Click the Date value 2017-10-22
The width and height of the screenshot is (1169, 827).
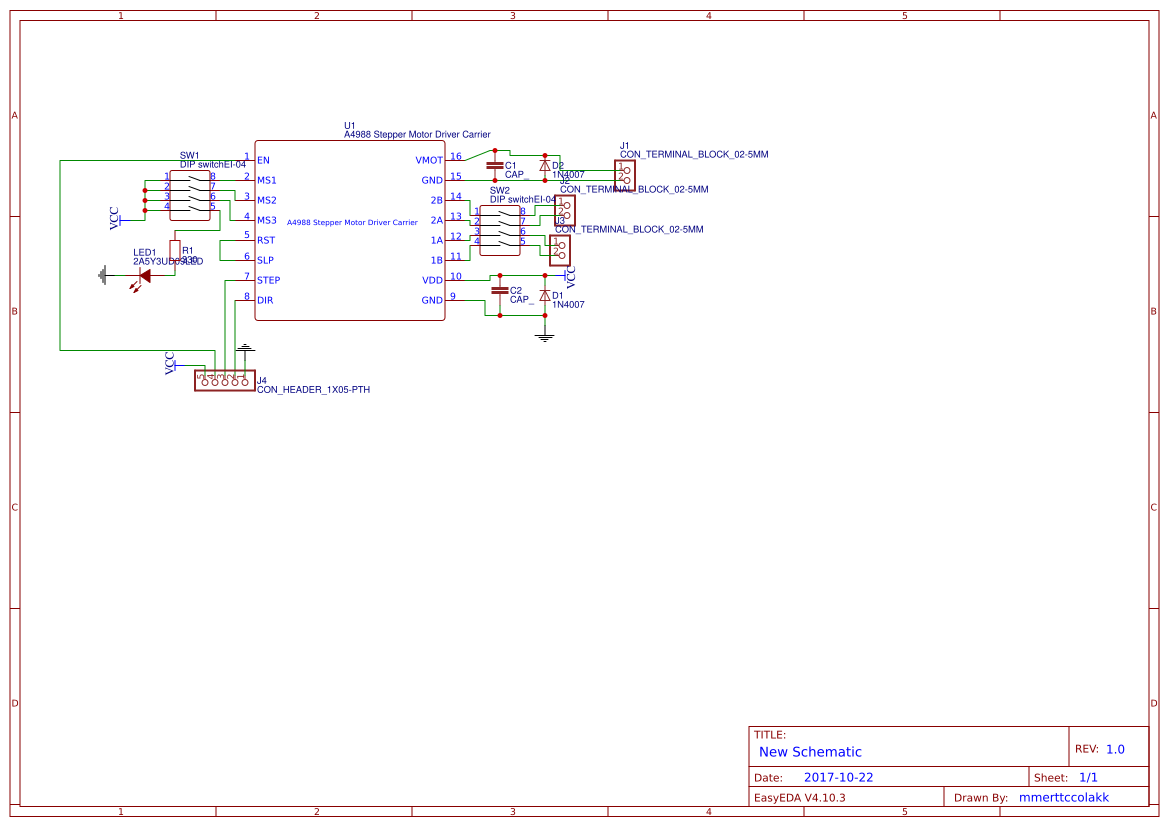coord(840,776)
